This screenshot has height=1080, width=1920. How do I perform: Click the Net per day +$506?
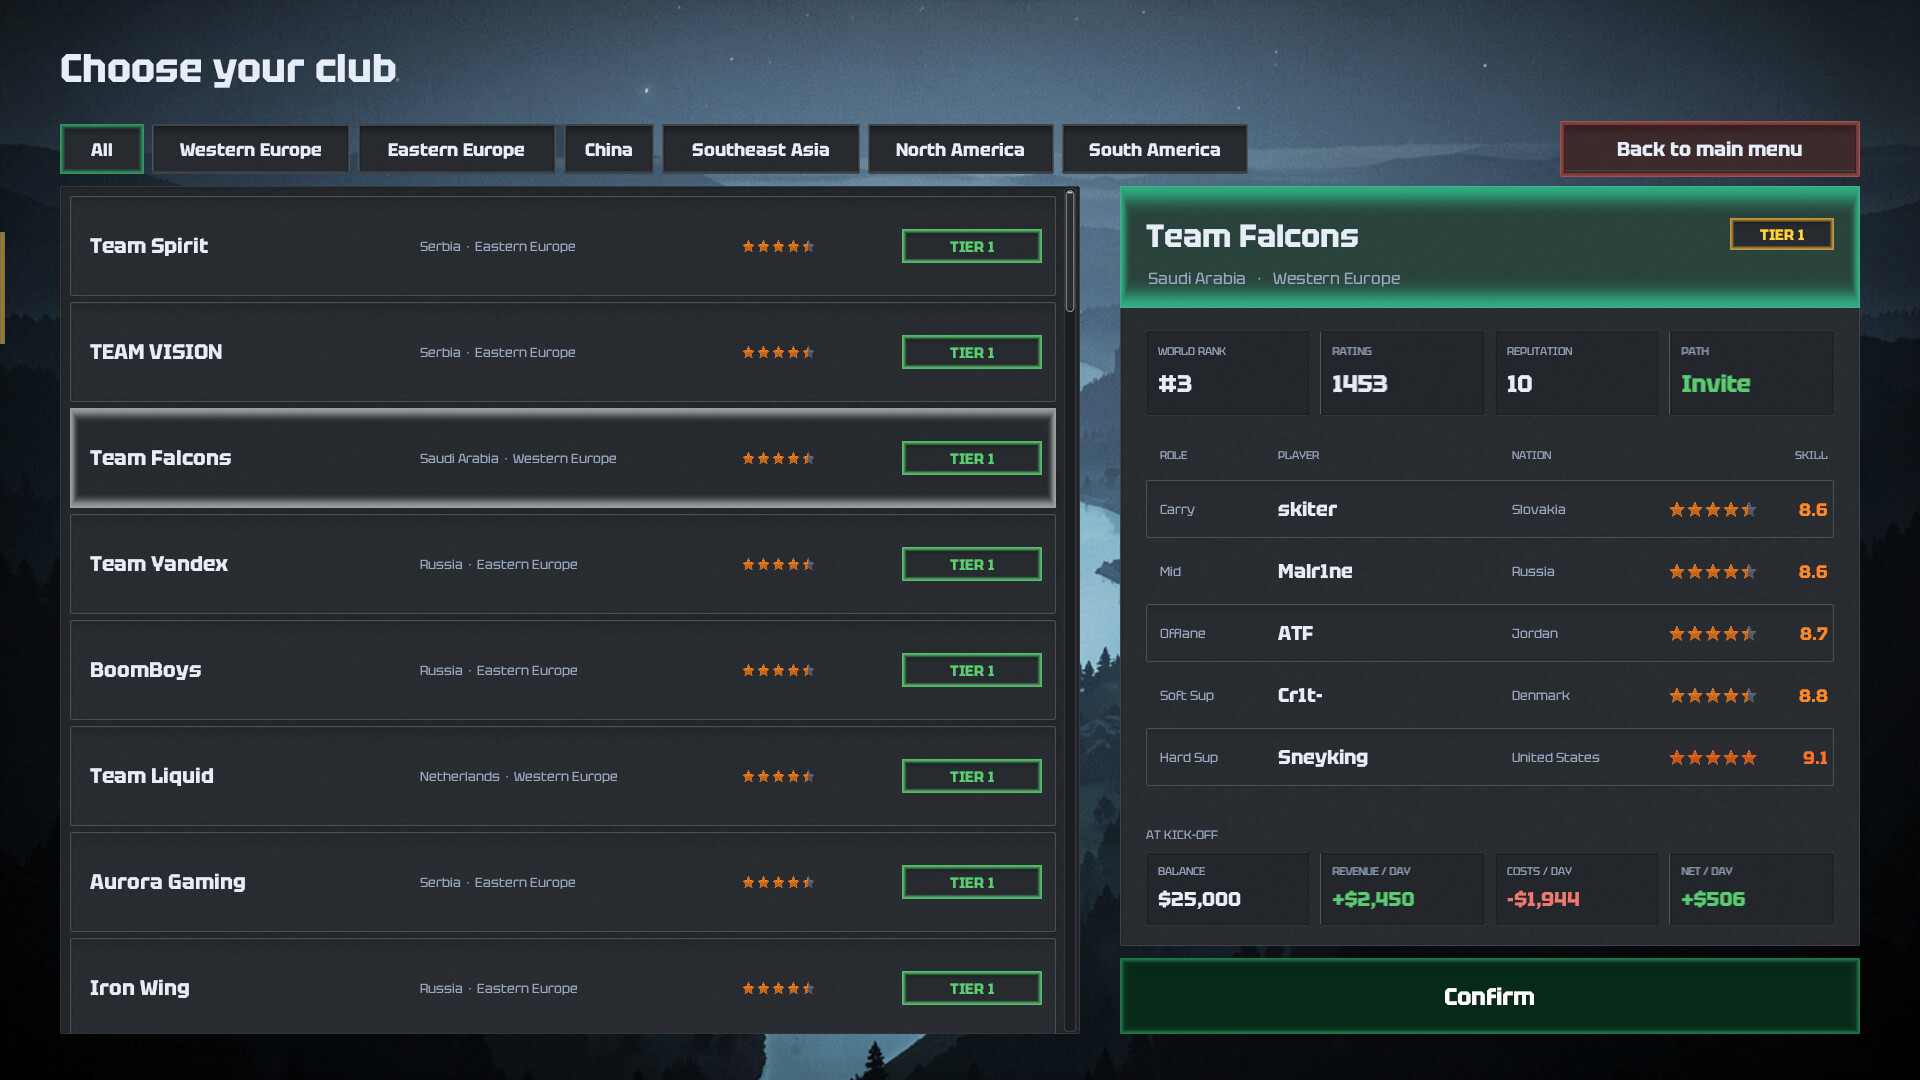click(x=1751, y=888)
